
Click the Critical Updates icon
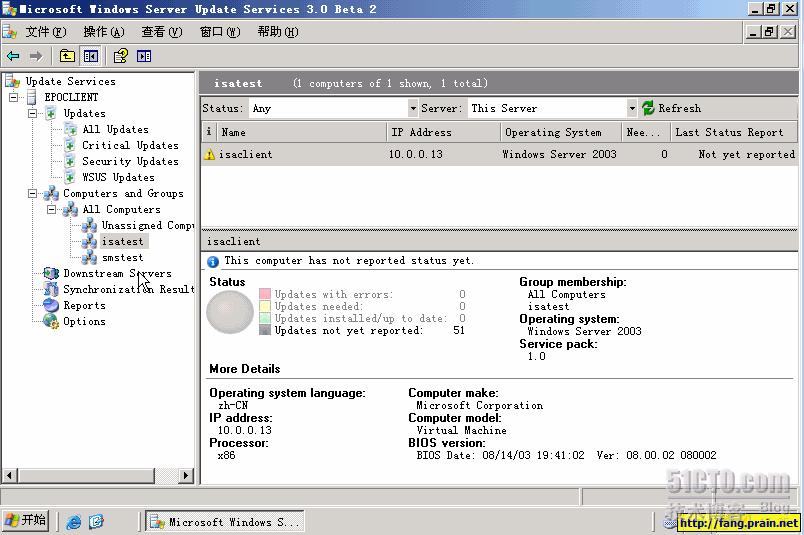70,145
